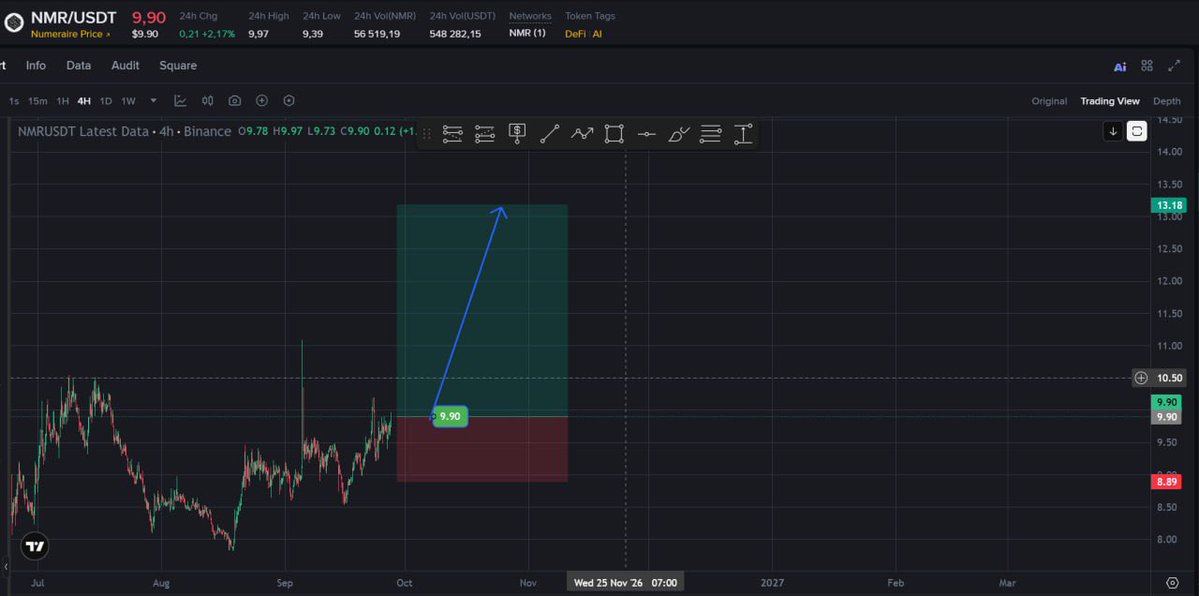The image size is (1199, 596).
Task: Open chart settings gear at bottom right
Action: tap(1172, 583)
